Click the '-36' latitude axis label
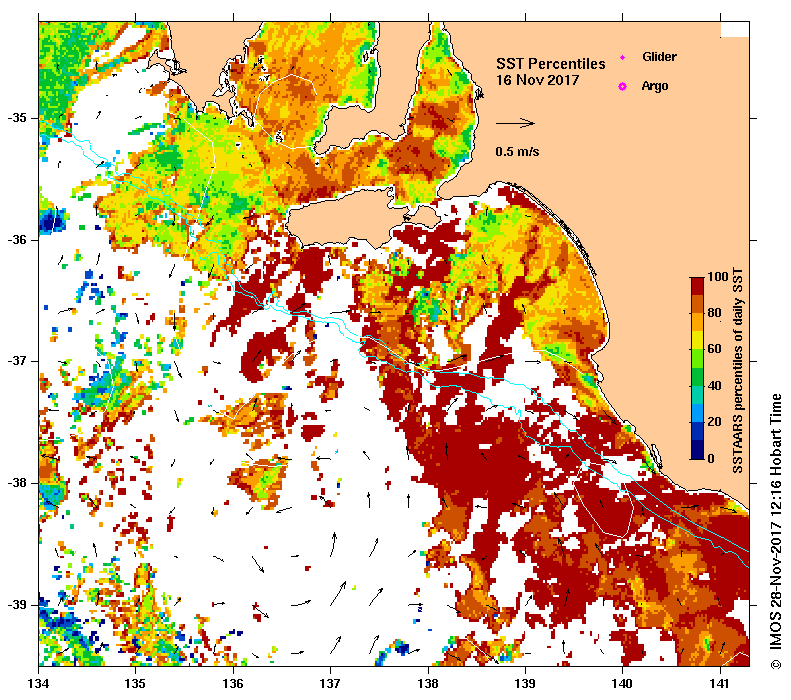 pyautogui.click(x=18, y=240)
